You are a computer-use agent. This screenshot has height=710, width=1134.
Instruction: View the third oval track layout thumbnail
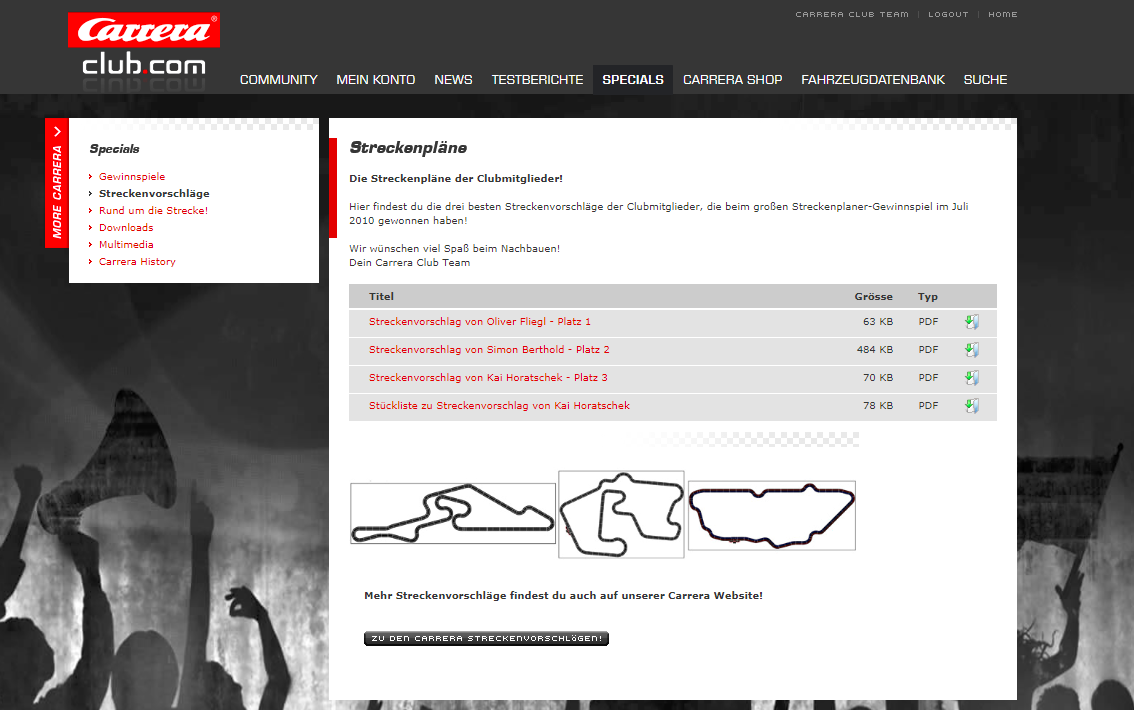click(x=772, y=516)
